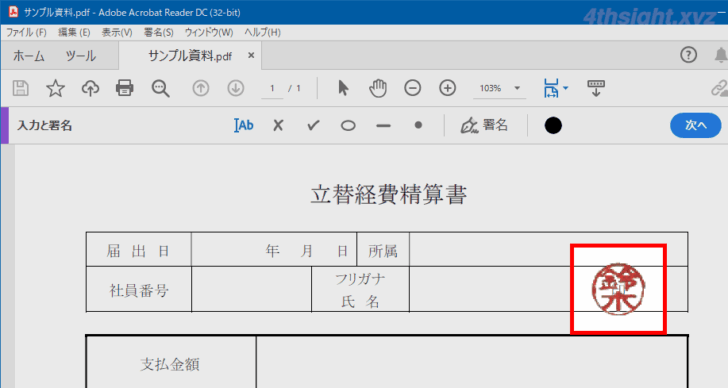Add the star bookmark to this file
Screen dimensions: 728x388
[55, 88]
